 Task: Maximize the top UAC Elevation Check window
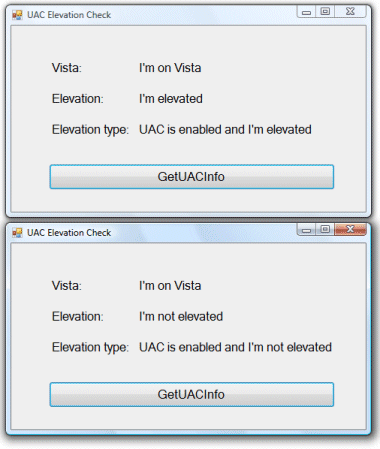(325, 12)
